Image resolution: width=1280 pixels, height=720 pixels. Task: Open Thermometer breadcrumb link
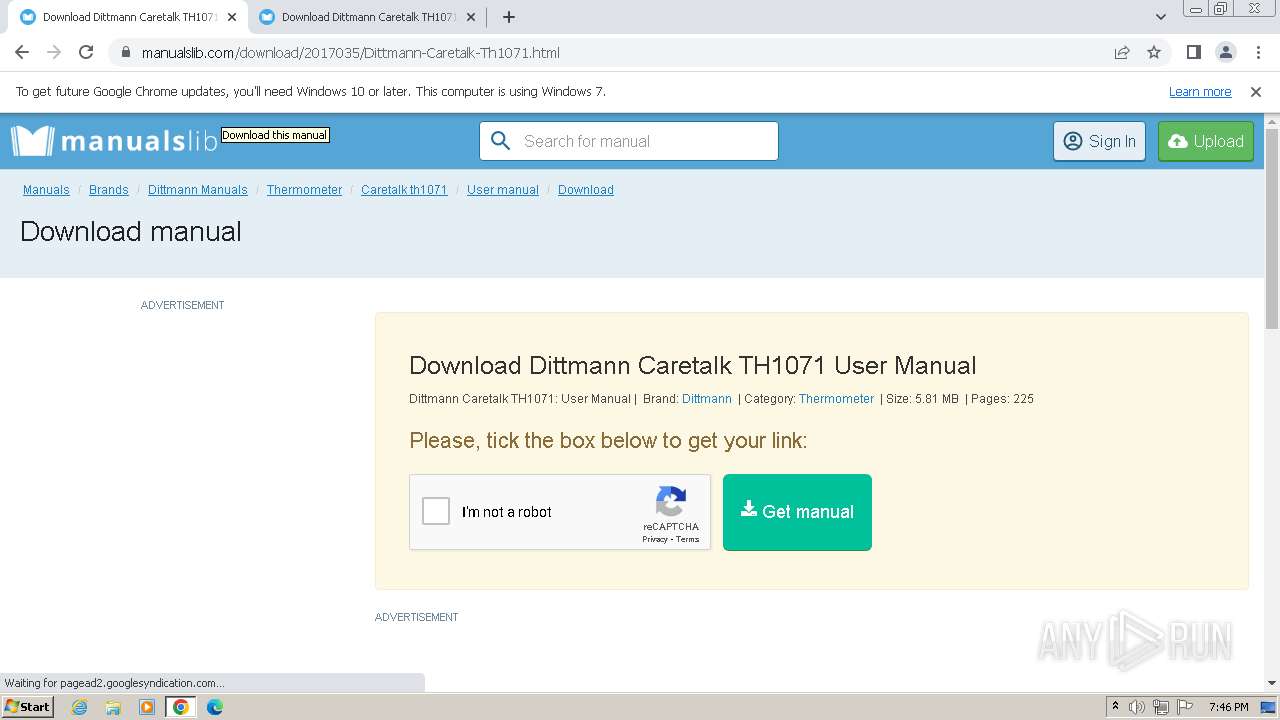pos(304,190)
